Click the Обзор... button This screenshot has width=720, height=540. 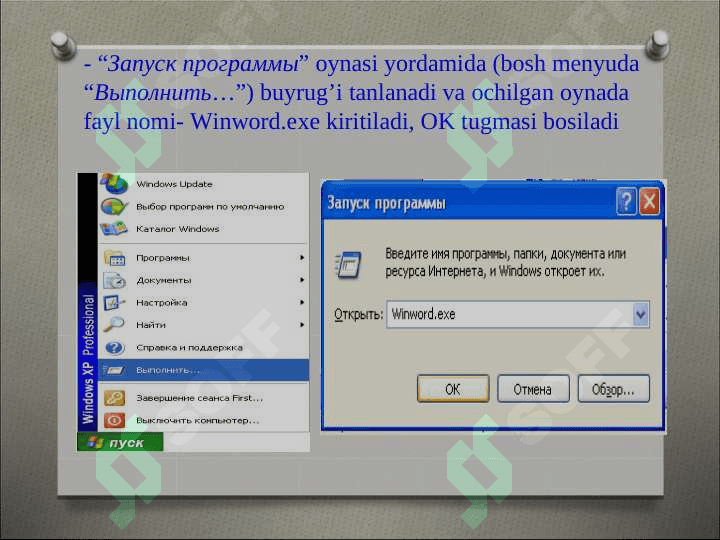[x=613, y=389]
